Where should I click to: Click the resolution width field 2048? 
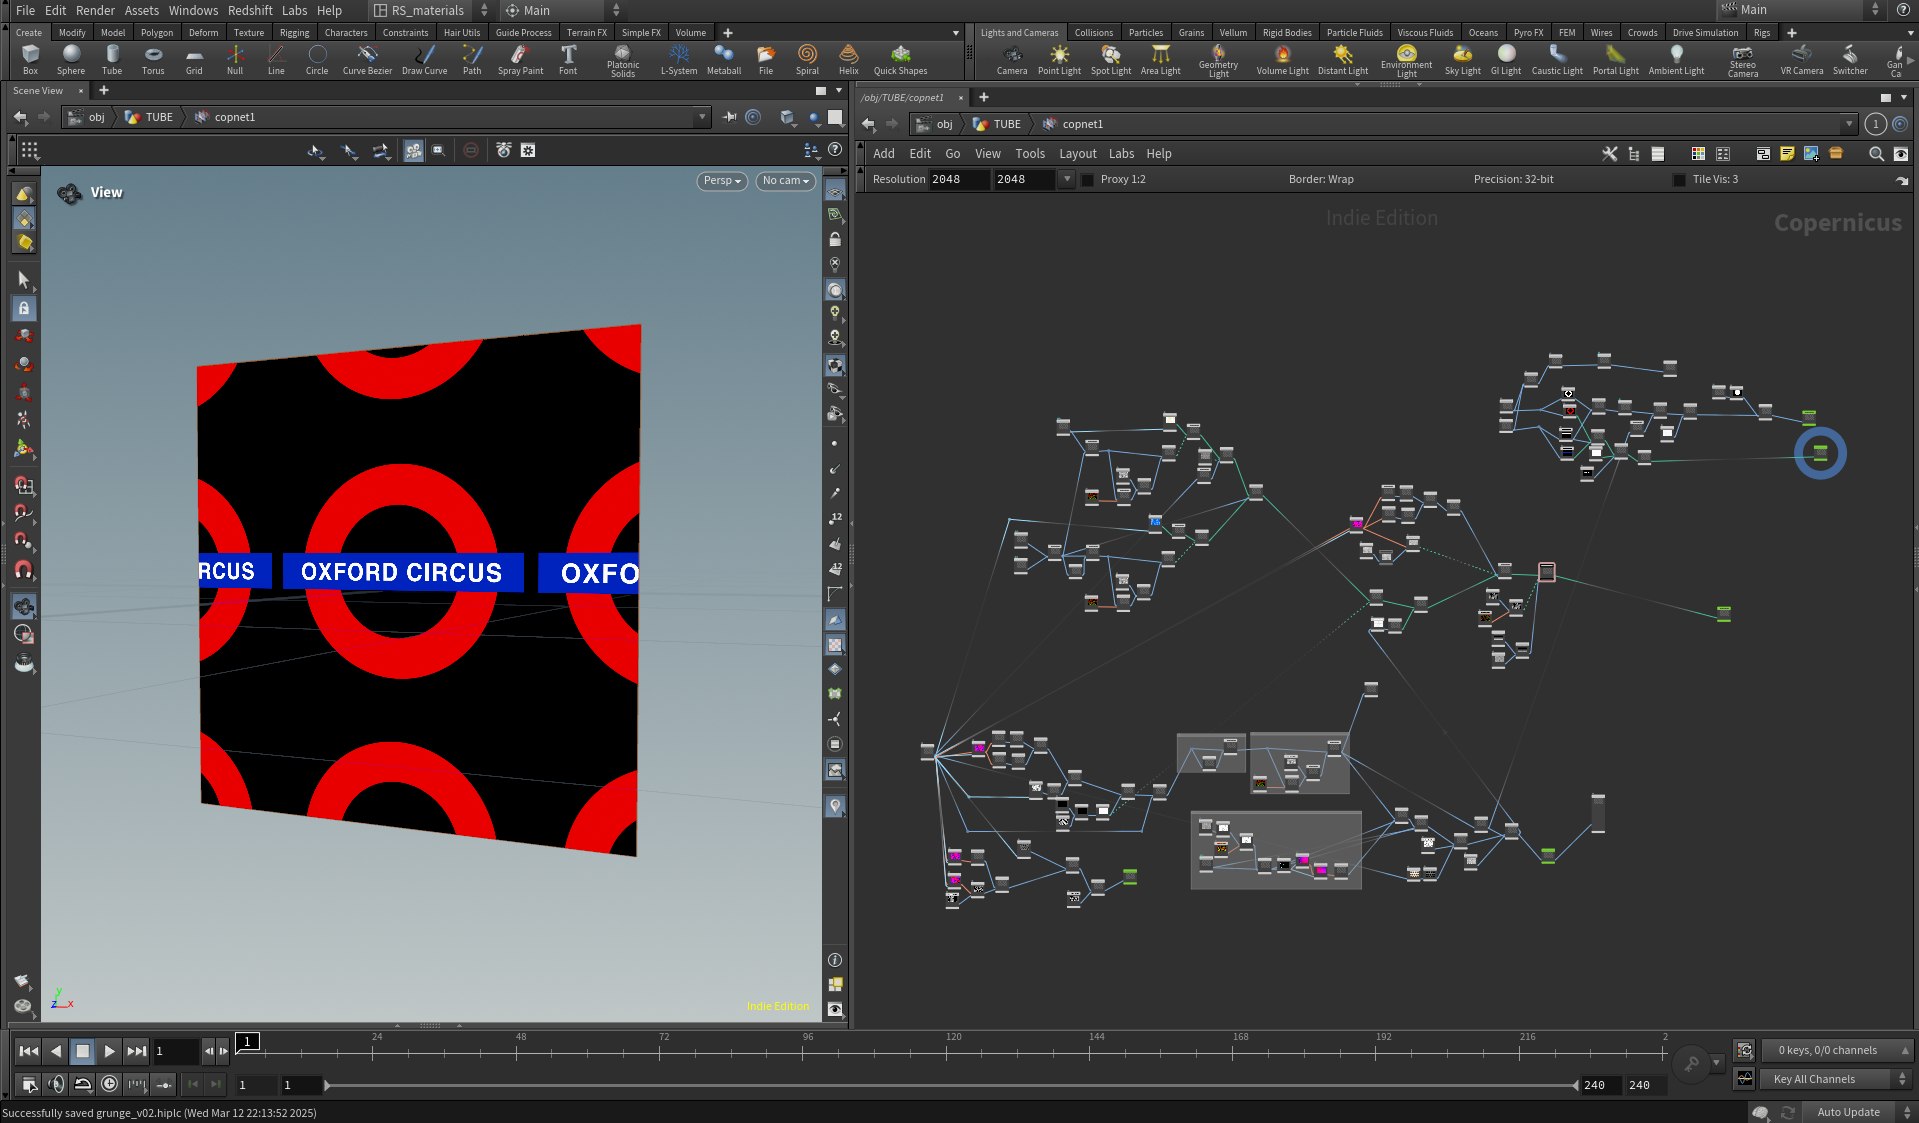point(959,180)
